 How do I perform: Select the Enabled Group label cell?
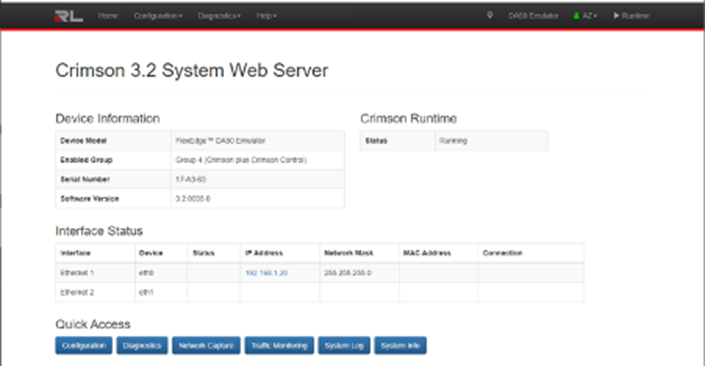tap(113, 160)
